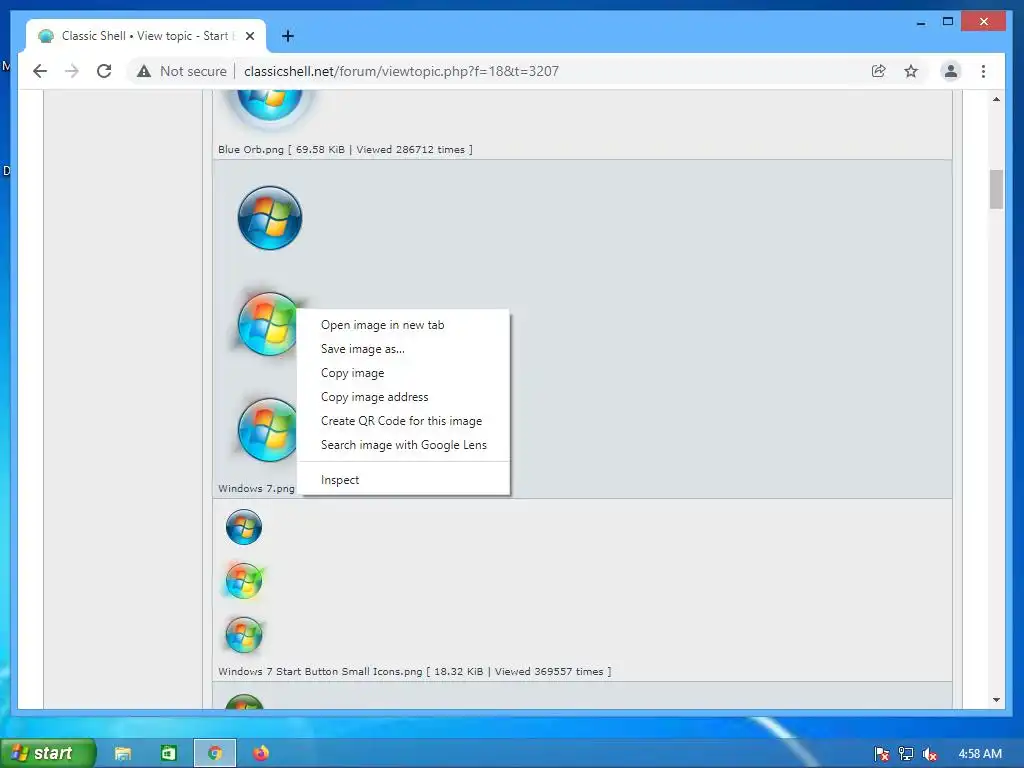Open a new tab with plus button

288,36
